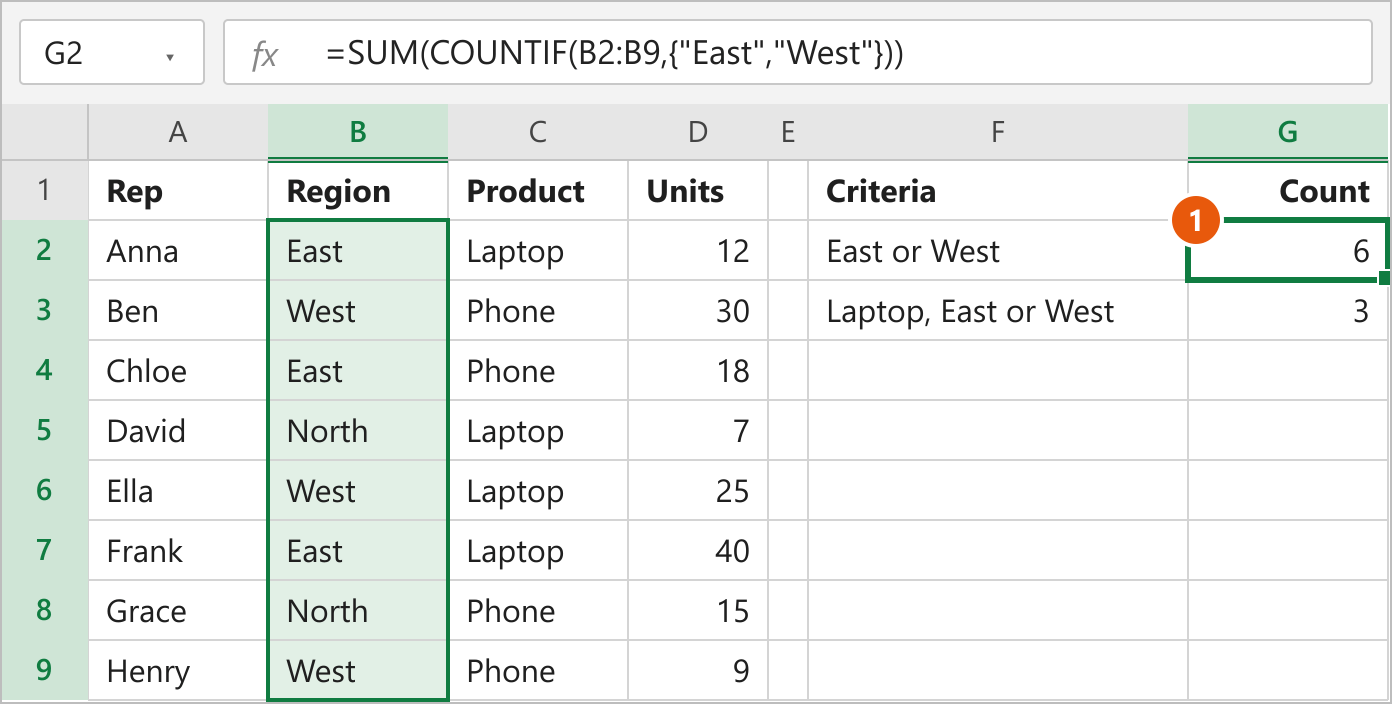Click the Units header cell
Viewport: 1392px width, 704px height.
(x=698, y=190)
